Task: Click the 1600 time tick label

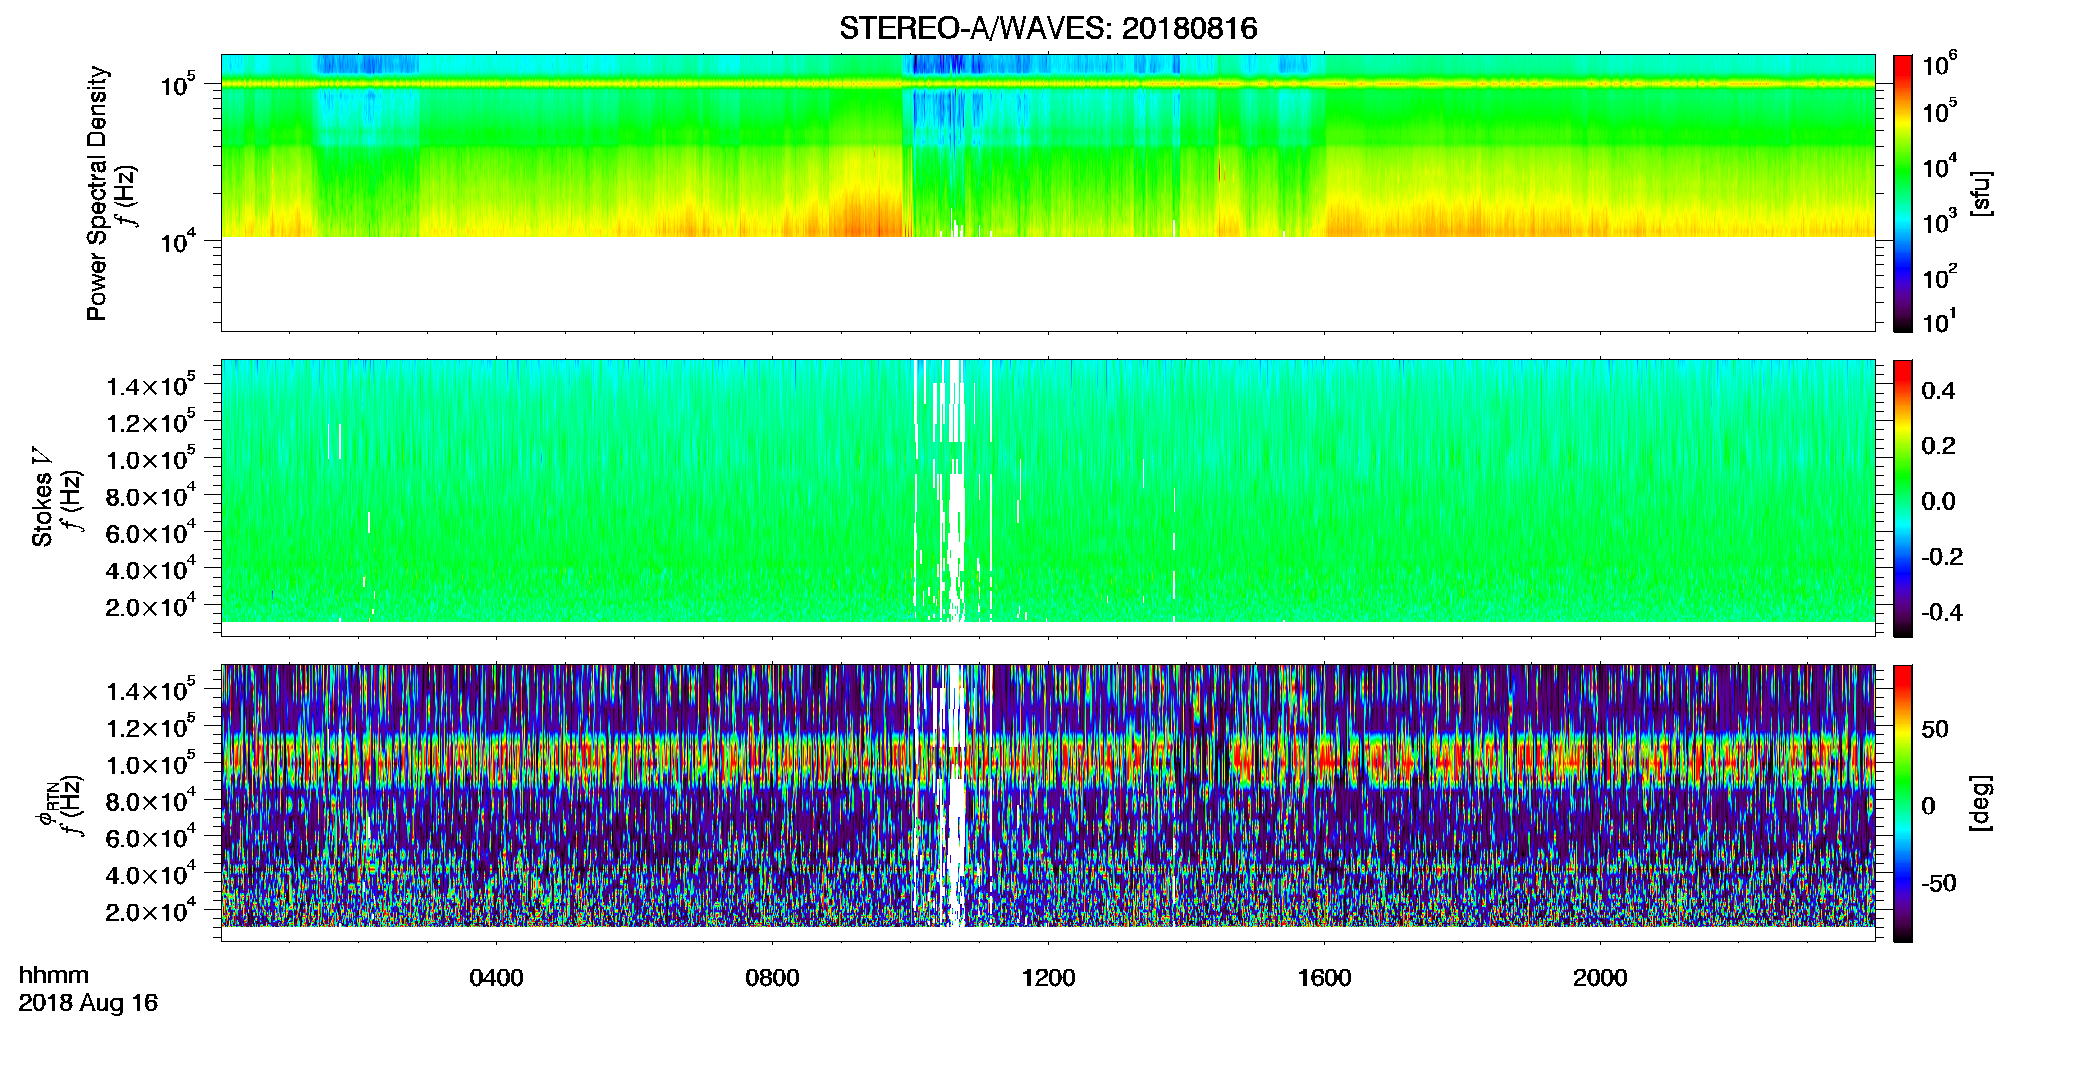Action: coord(1324,978)
